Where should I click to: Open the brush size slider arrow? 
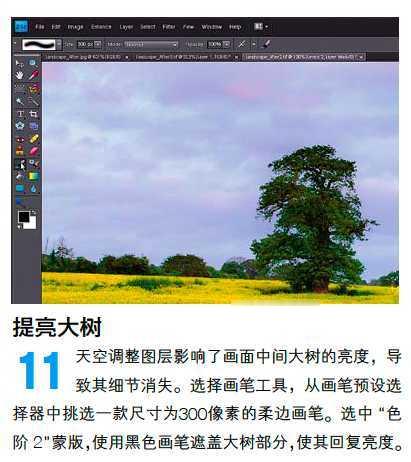[98, 44]
